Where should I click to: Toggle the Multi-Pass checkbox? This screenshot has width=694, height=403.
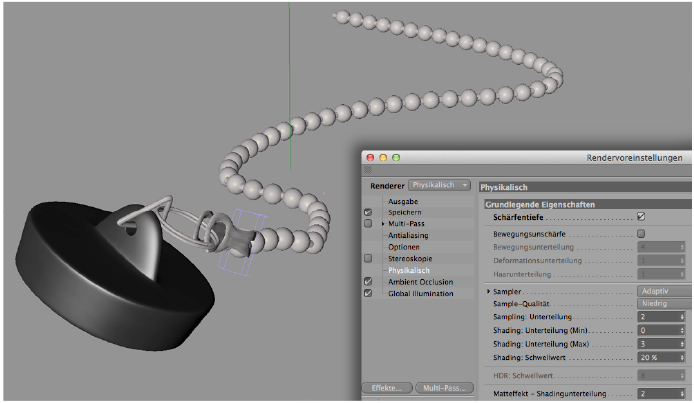pyautogui.click(x=368, y=223)
